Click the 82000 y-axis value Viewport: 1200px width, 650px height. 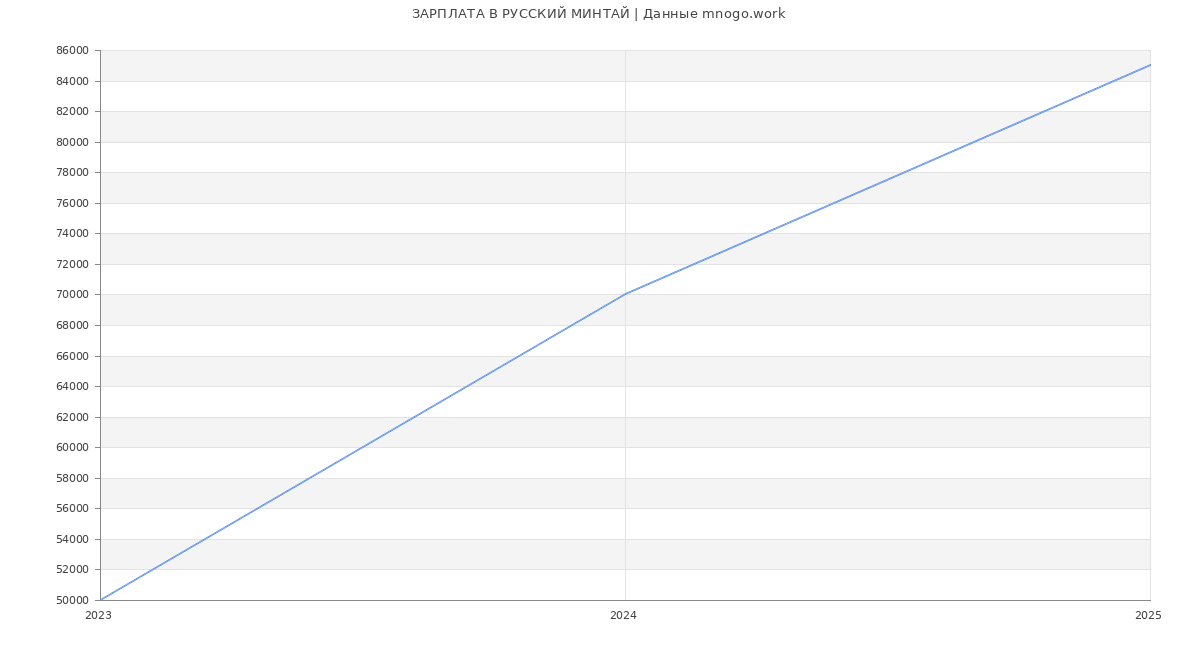(72, 111)
